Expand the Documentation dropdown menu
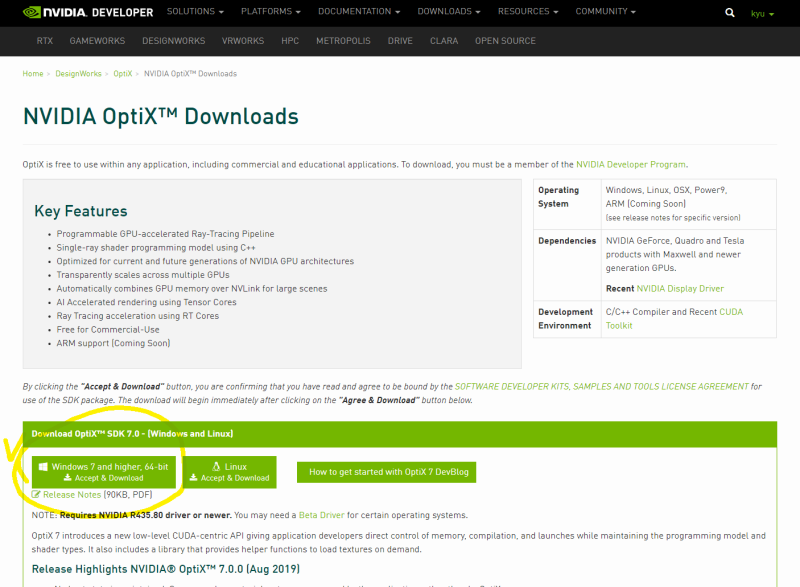Viewport: 800px width, 587px height. click(x=359, y=11)
